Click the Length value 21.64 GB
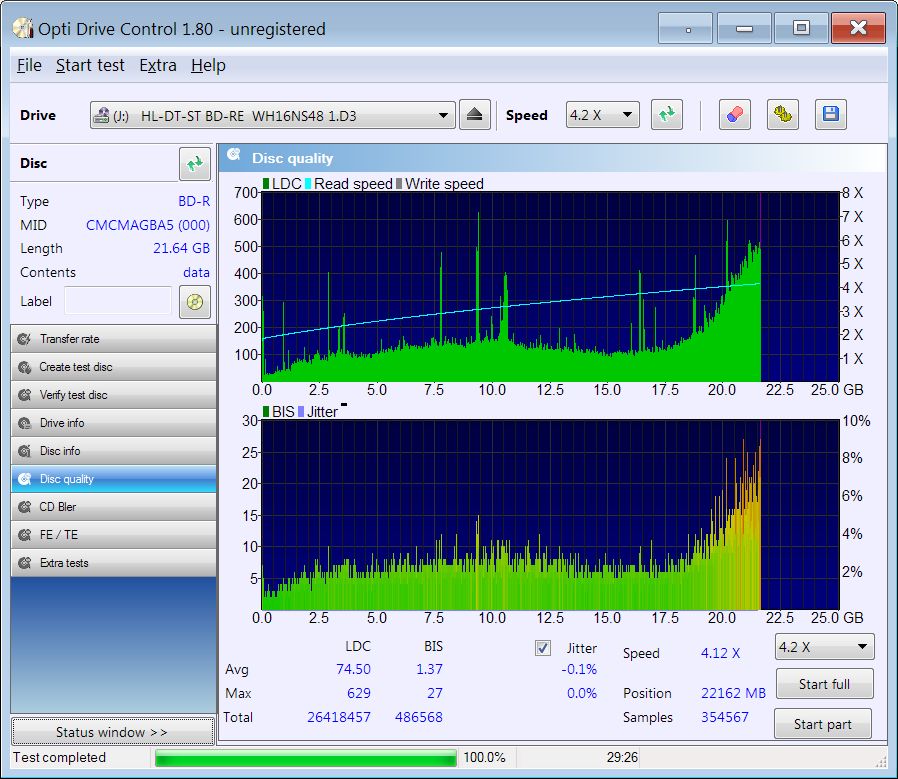Screen dimensions: 898x779 [181, 248]
